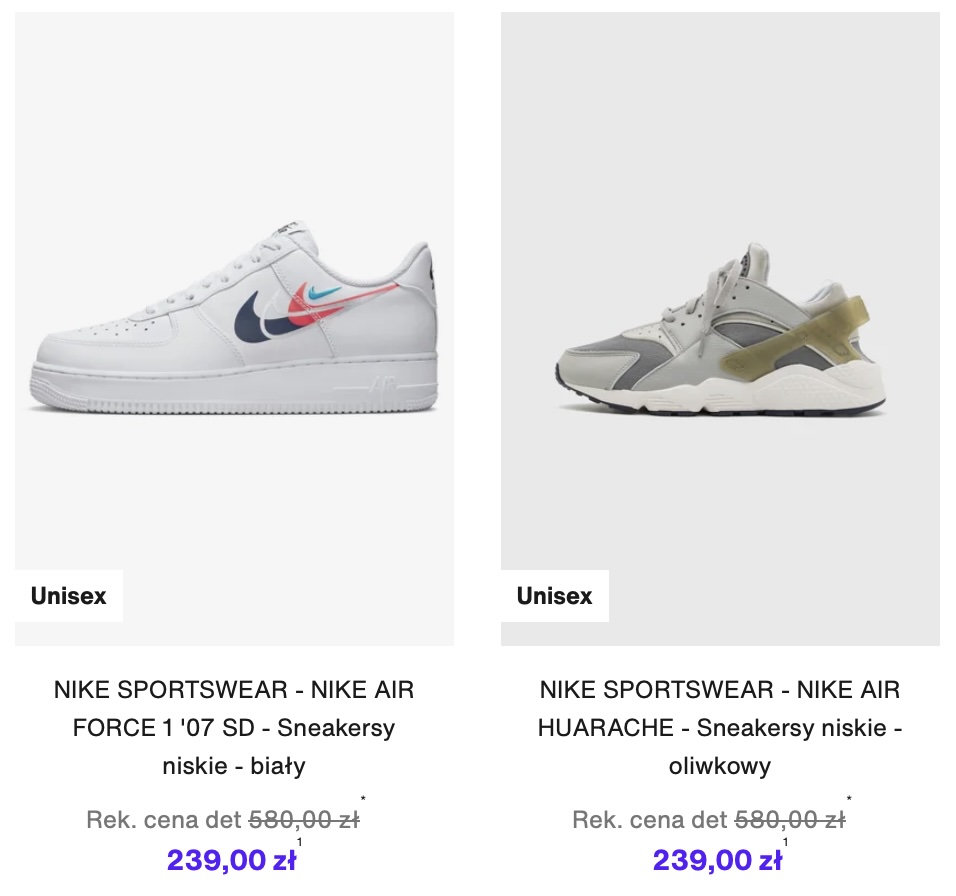956x896 pixels.
Task: Select the 239,00 zł price for Air Force 1
Action: pos(232,860)
